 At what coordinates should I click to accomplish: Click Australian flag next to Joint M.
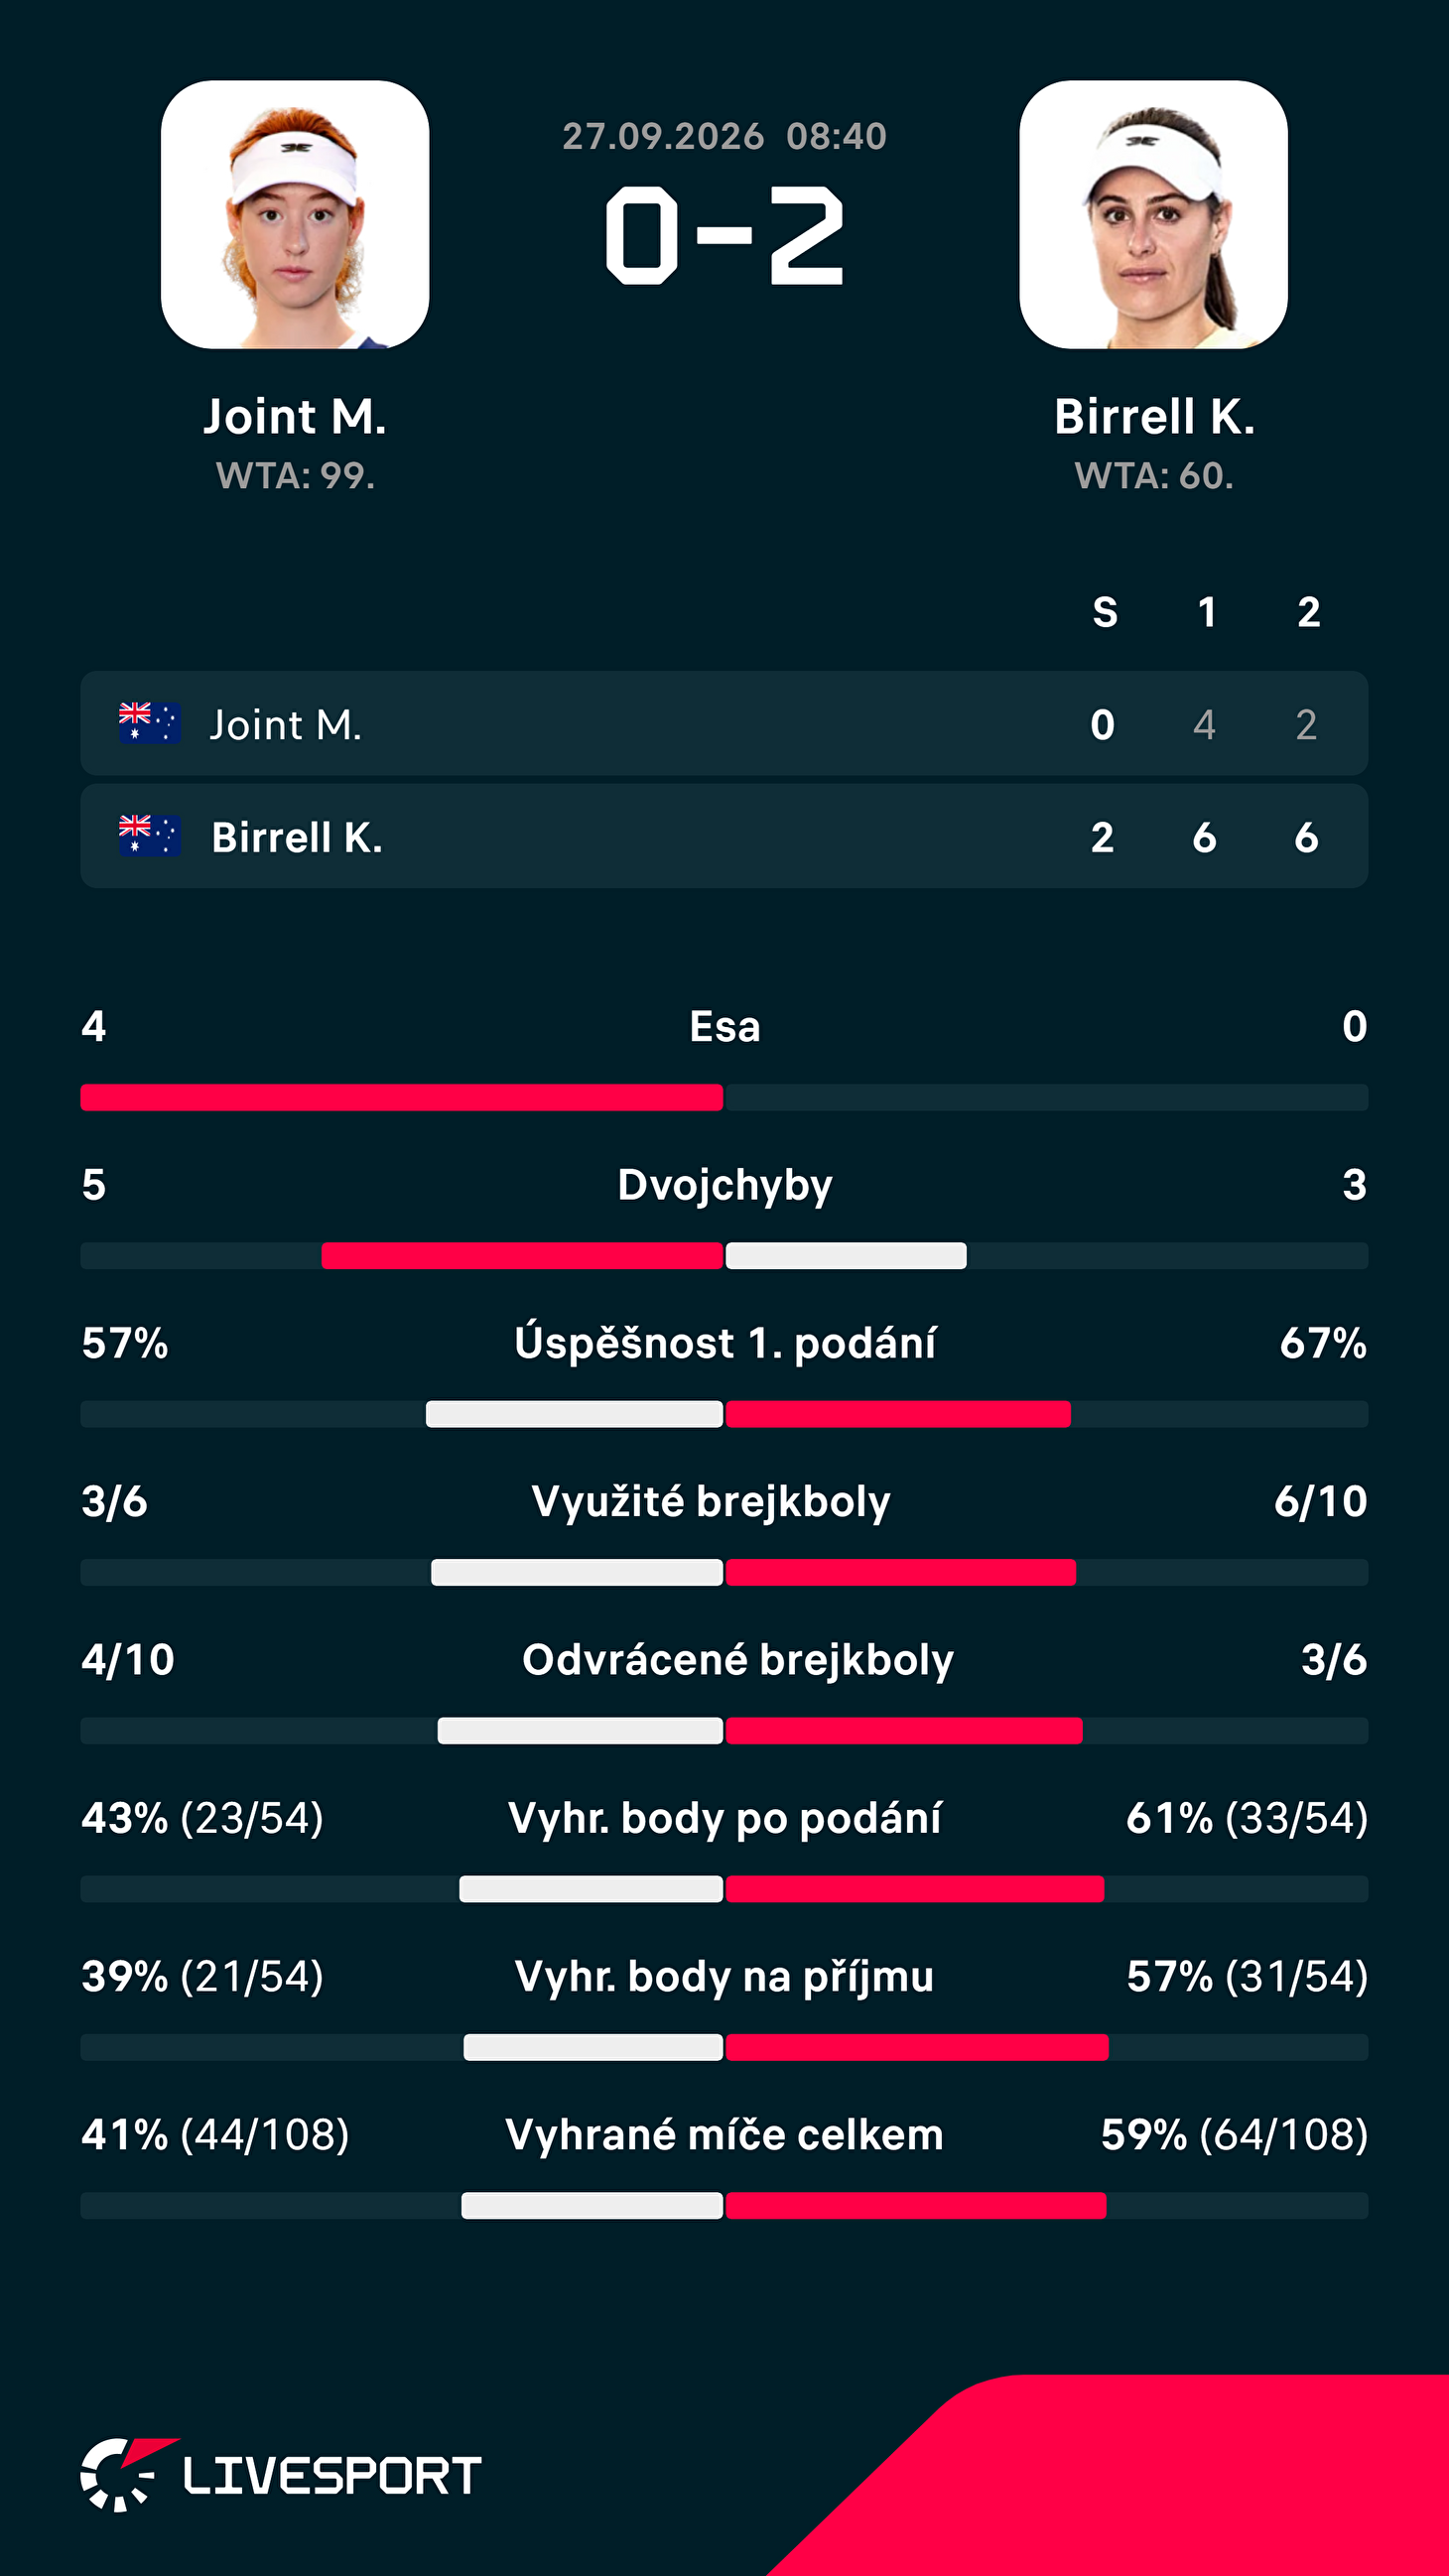click(x=150, y=723)
